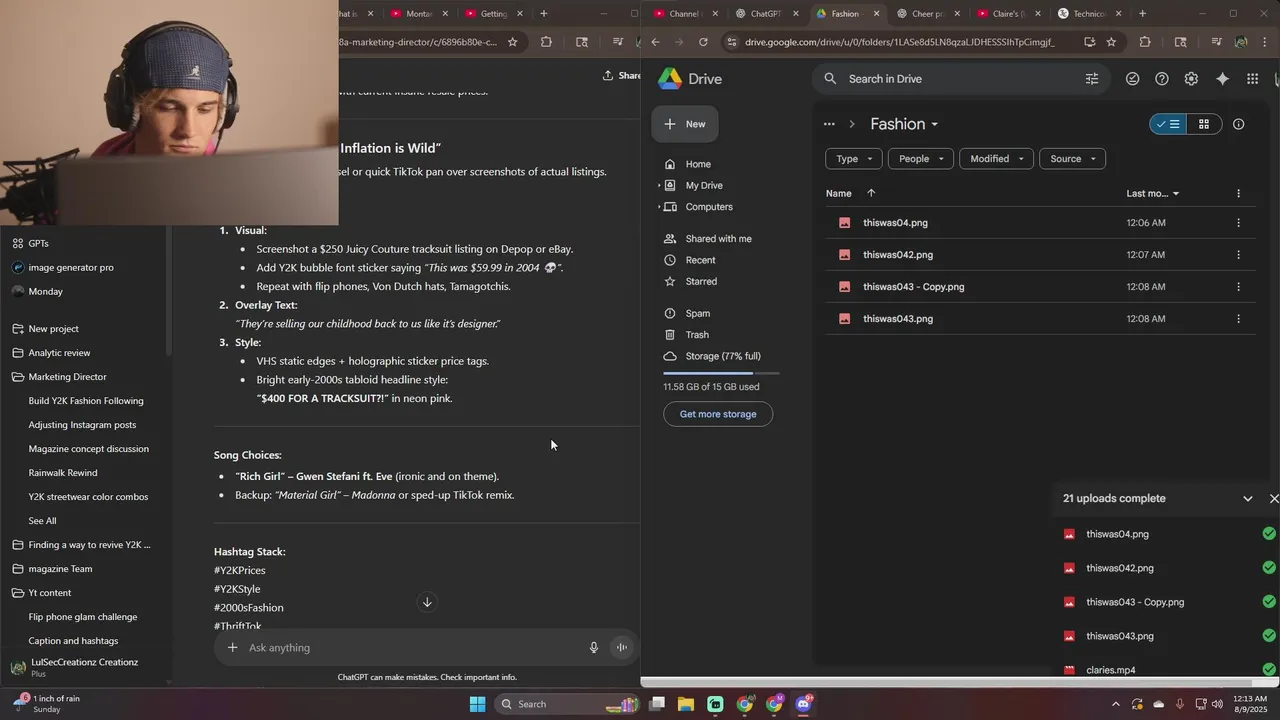Expand Computers tree

(x=659, y=207)
